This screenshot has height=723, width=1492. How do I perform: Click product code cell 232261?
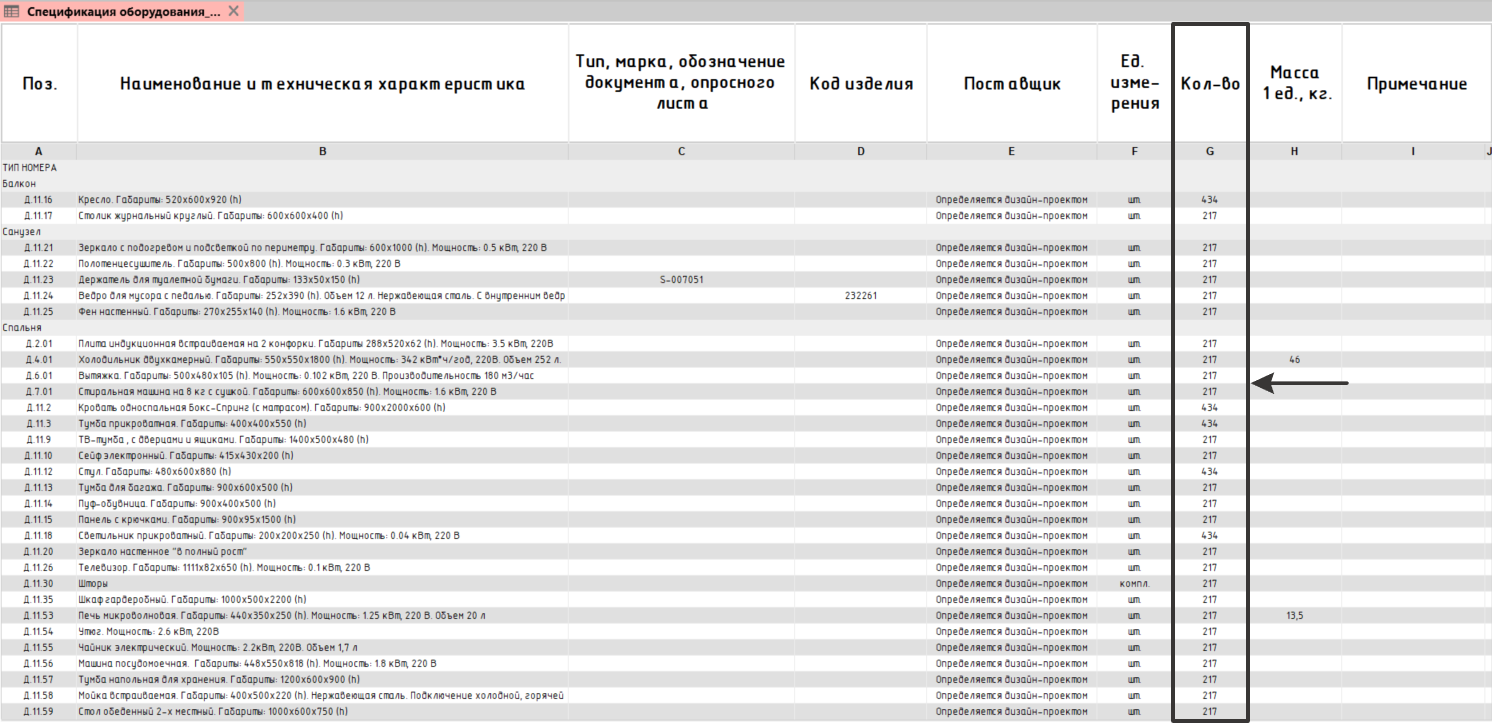[x=861, y=295]
